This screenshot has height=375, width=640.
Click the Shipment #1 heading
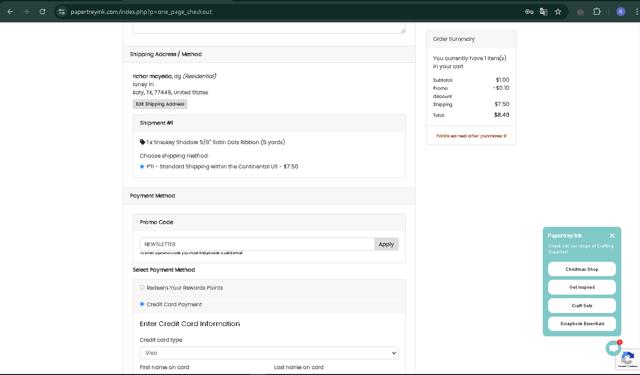(157, 123)
